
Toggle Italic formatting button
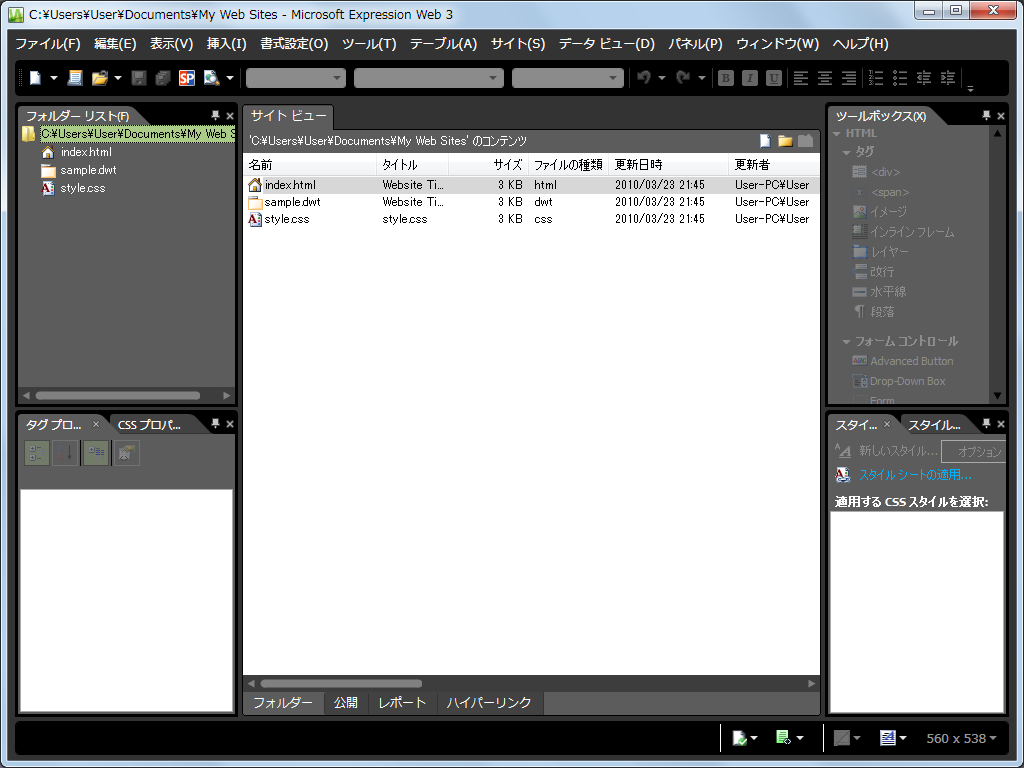pos(750,78)
